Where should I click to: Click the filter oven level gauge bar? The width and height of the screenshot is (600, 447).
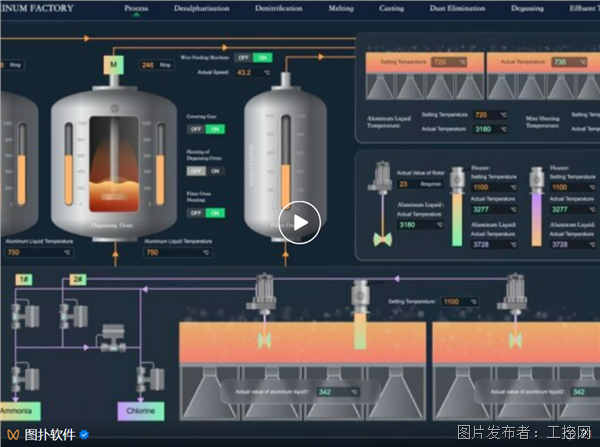pyautogui.click(x=285, y=163)
